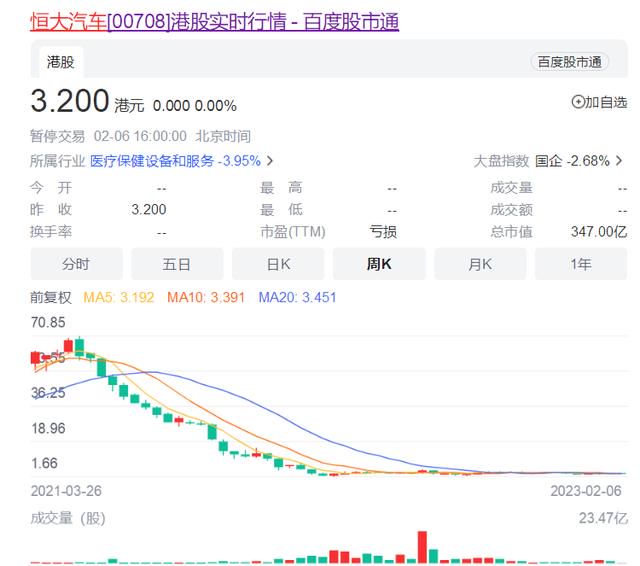Click the MA10: 3.391 indicator
640x566 pixels.
coord(206,297)
